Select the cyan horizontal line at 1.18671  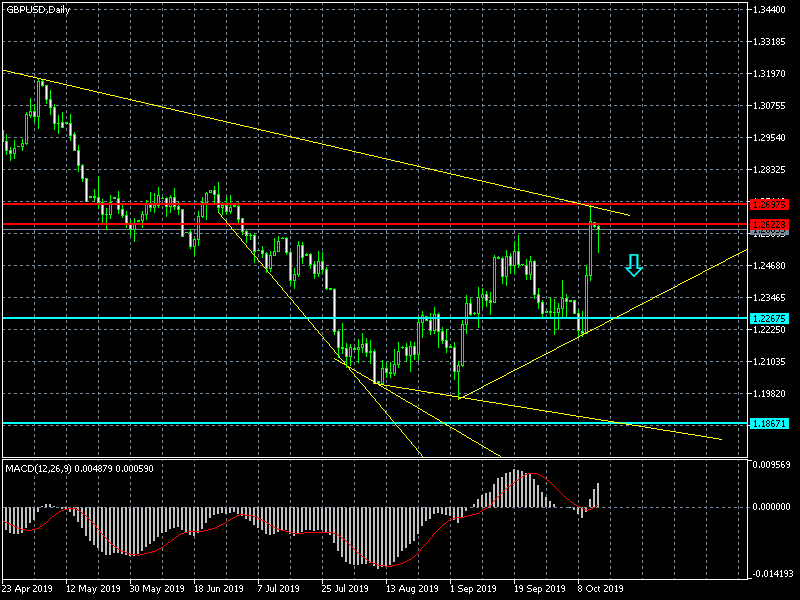300,423
